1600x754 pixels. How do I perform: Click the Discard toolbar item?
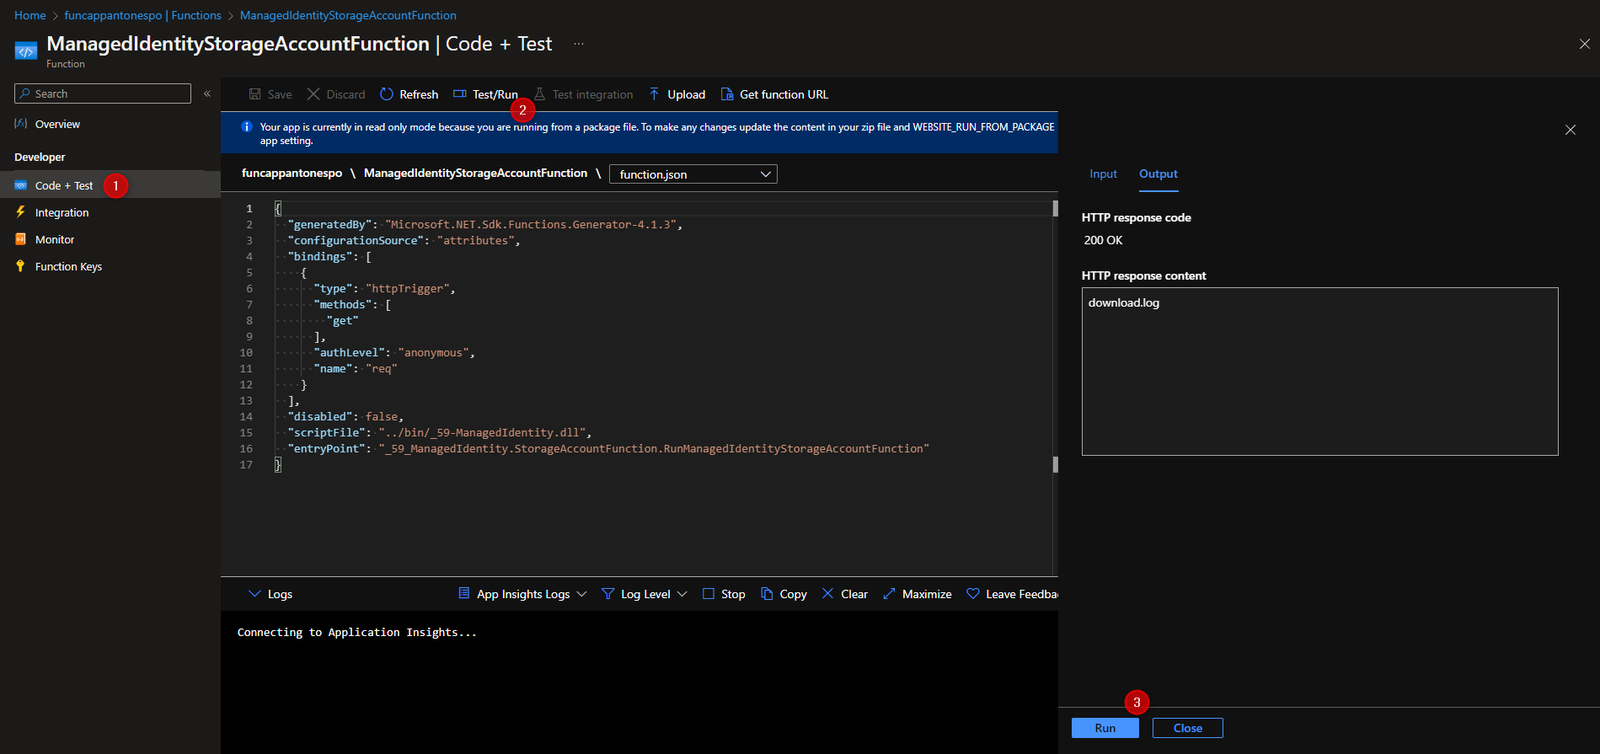pos(336,94)
